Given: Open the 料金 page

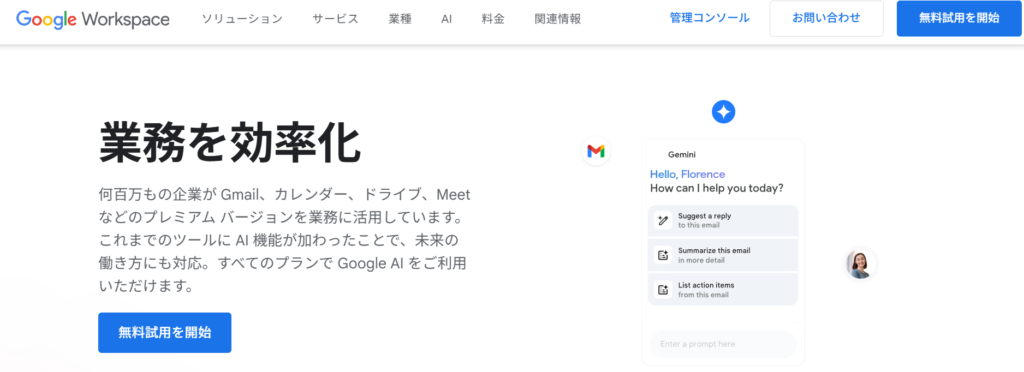Looking at the screenshot, I should [493, 19].
